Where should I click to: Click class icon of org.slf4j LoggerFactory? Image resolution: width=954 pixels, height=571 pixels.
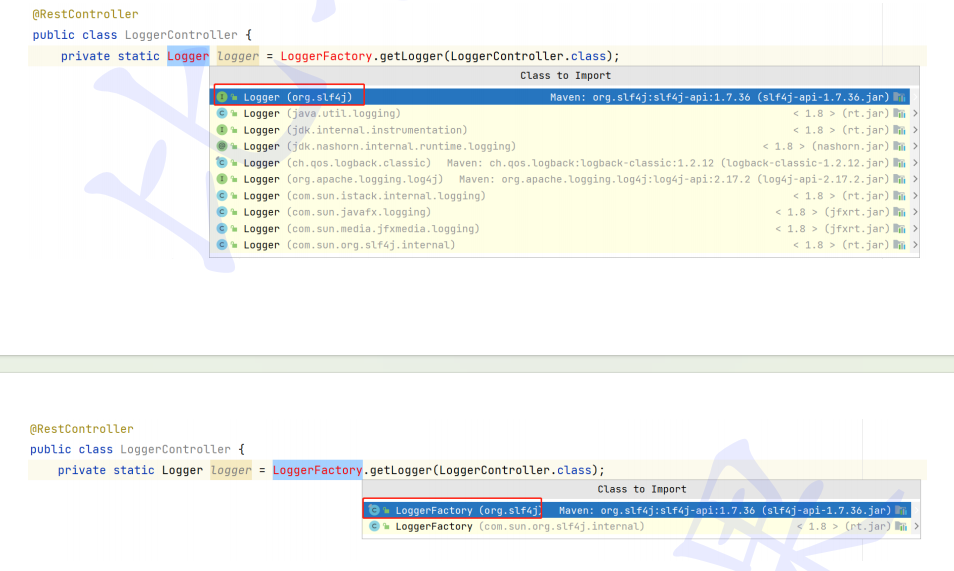374,510
